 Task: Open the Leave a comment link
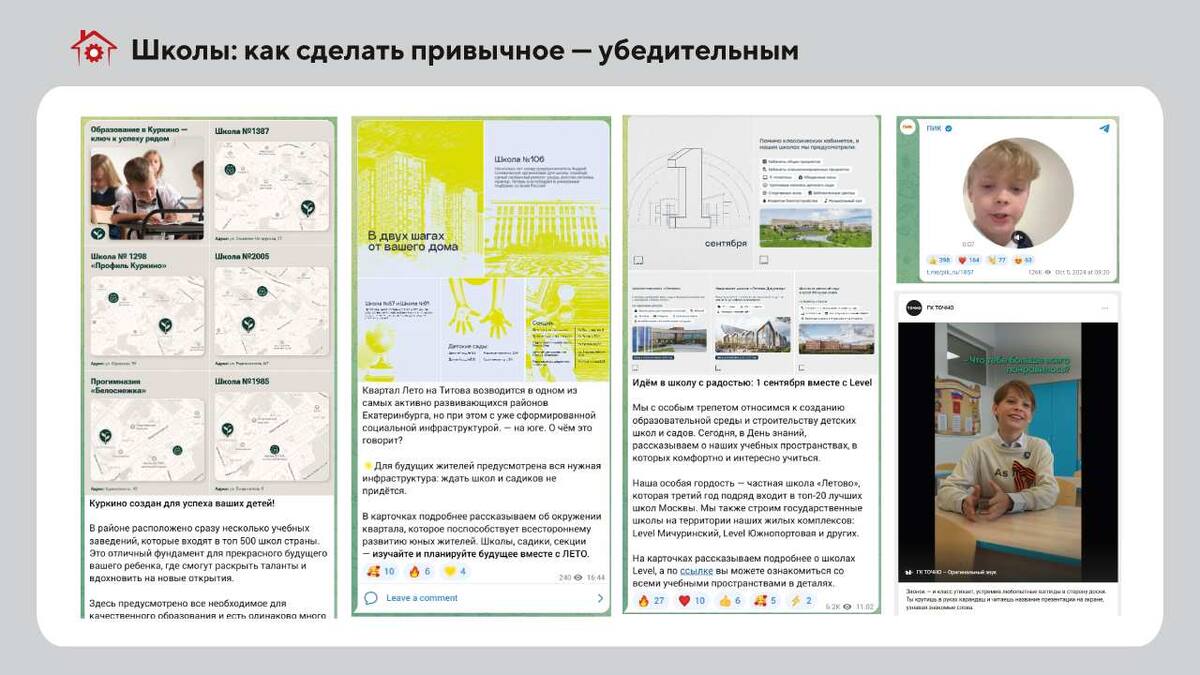(422, 598)
